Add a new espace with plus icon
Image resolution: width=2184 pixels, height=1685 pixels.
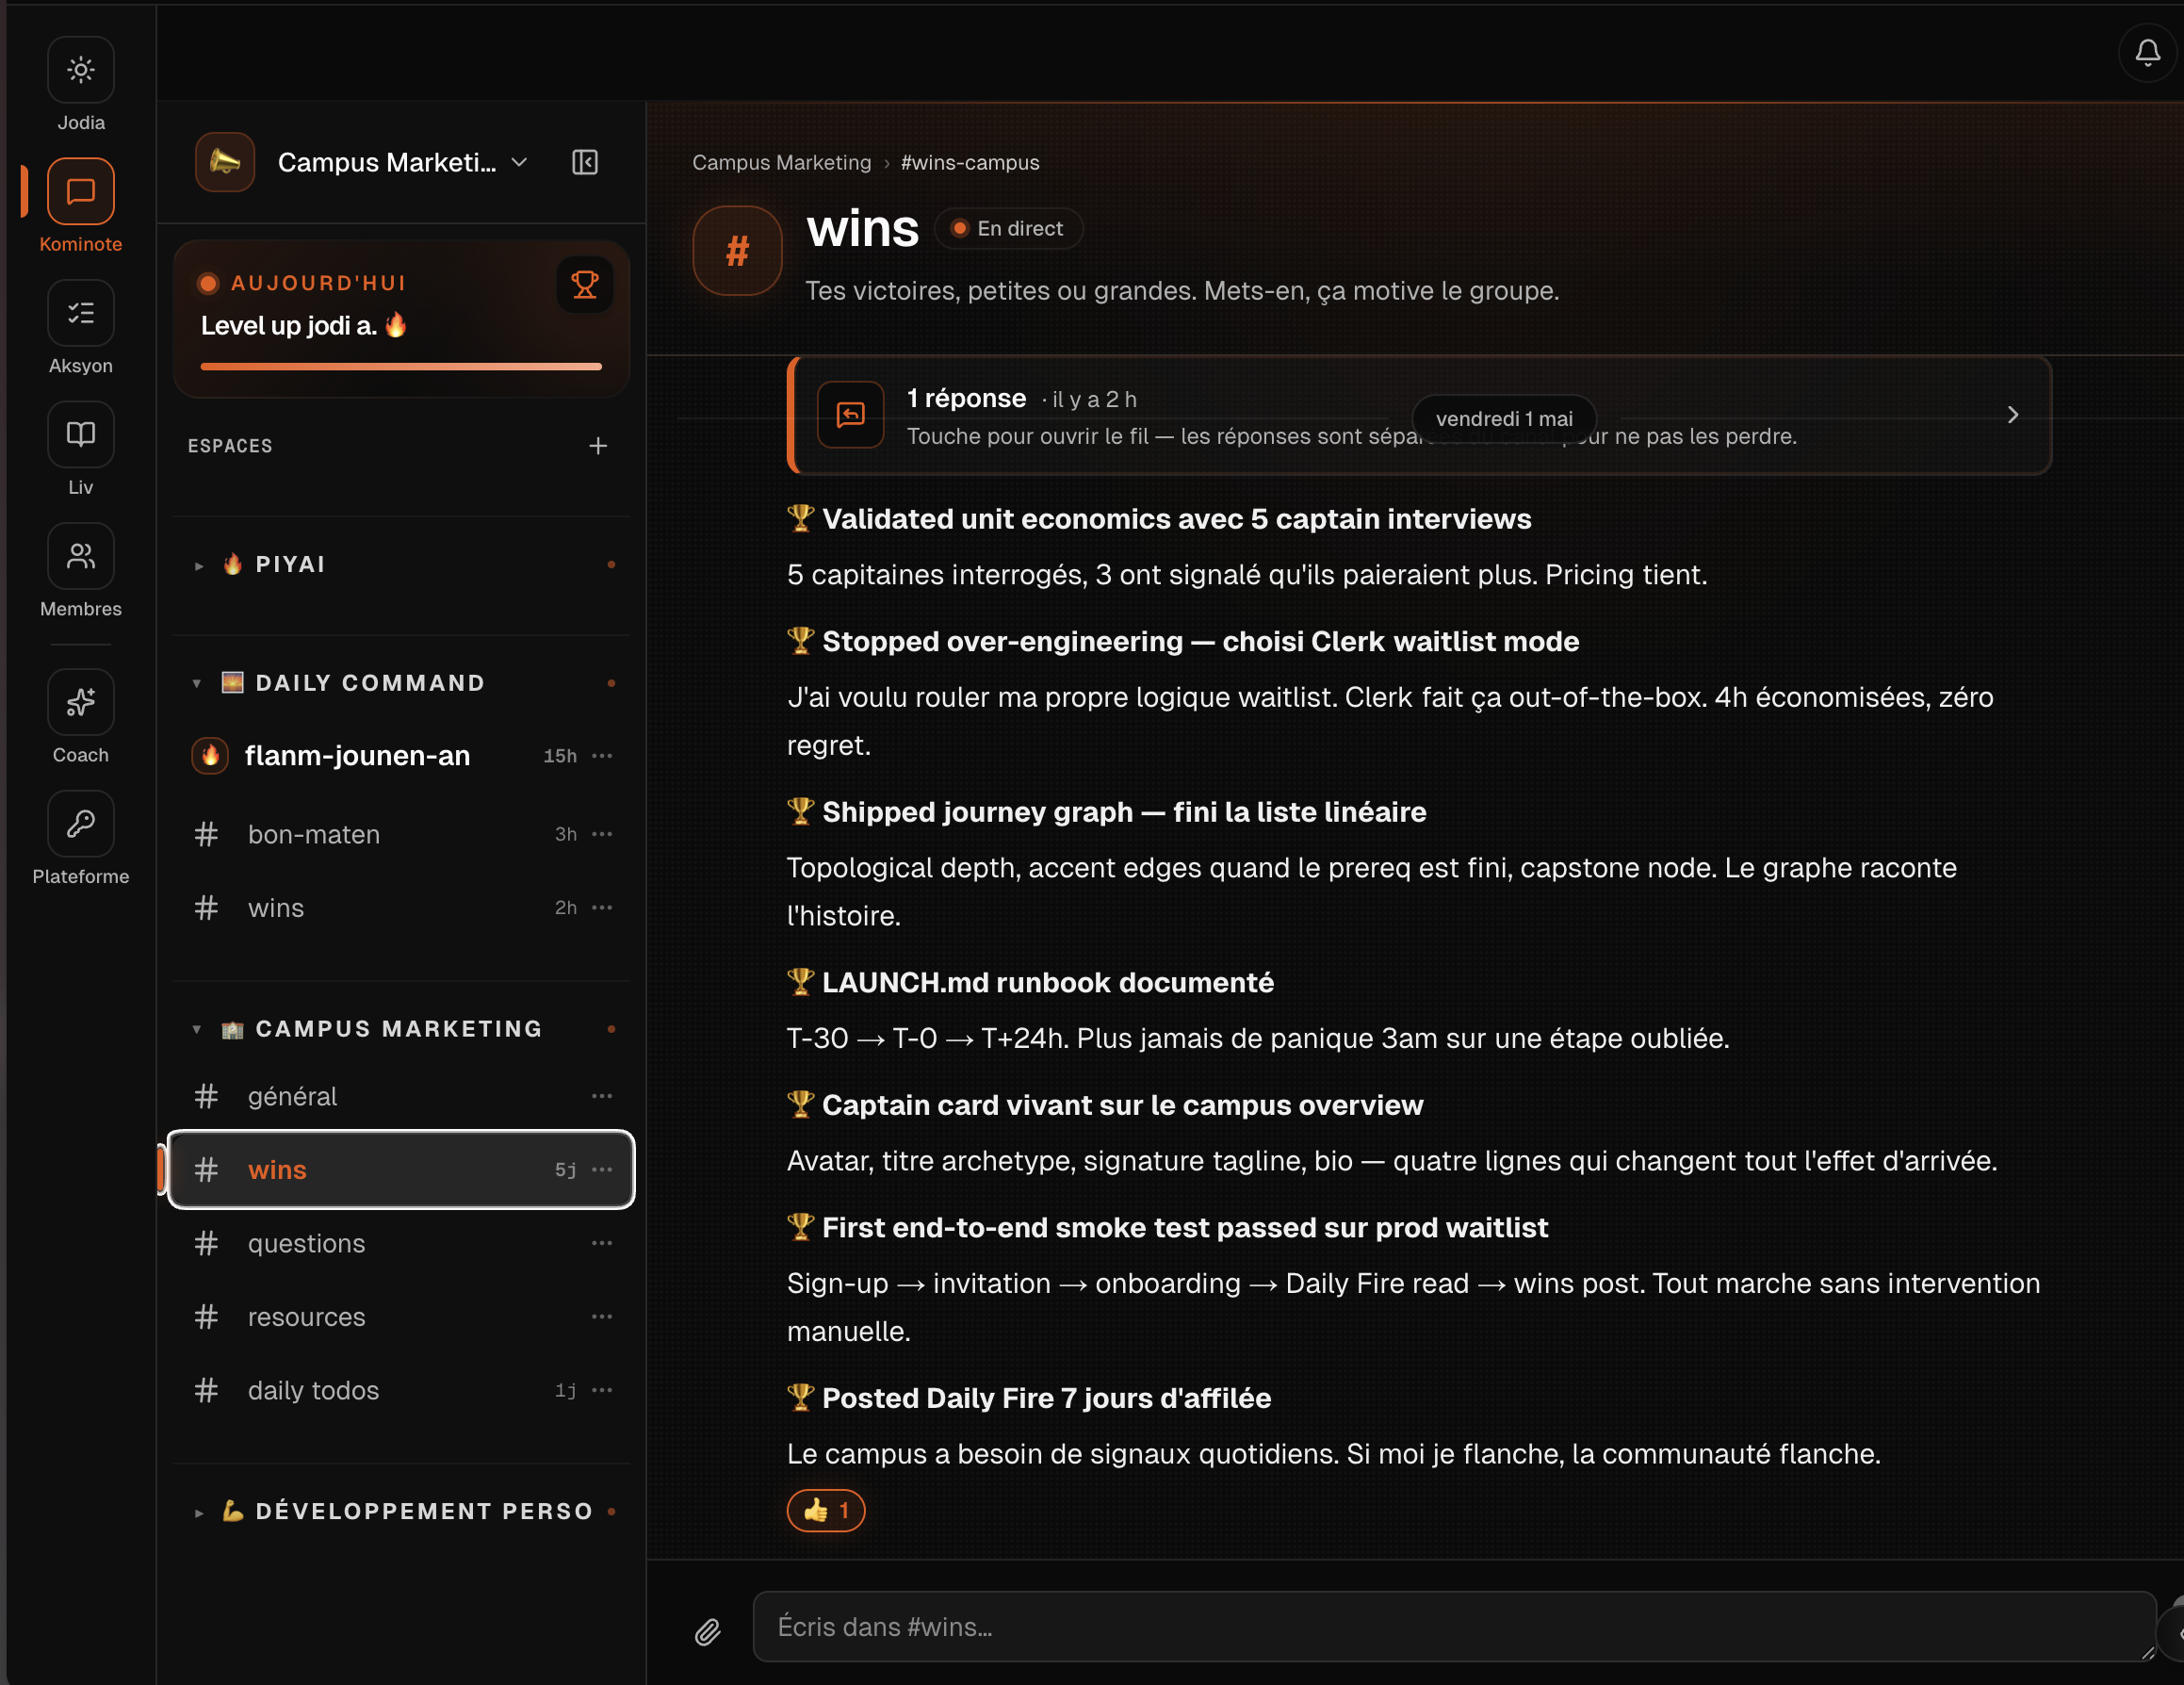tap(598, 446)
